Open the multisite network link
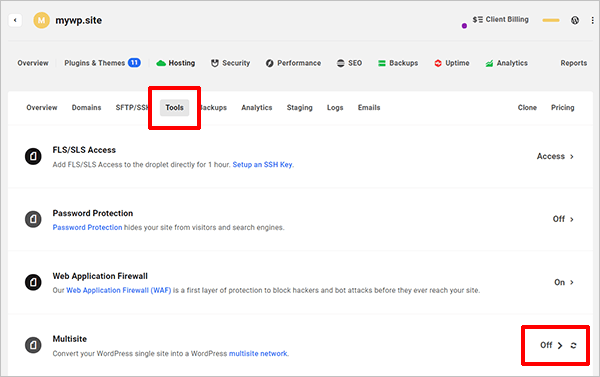Screen dimensions: 600x377 pyautogui.click(x=258, y=353)
